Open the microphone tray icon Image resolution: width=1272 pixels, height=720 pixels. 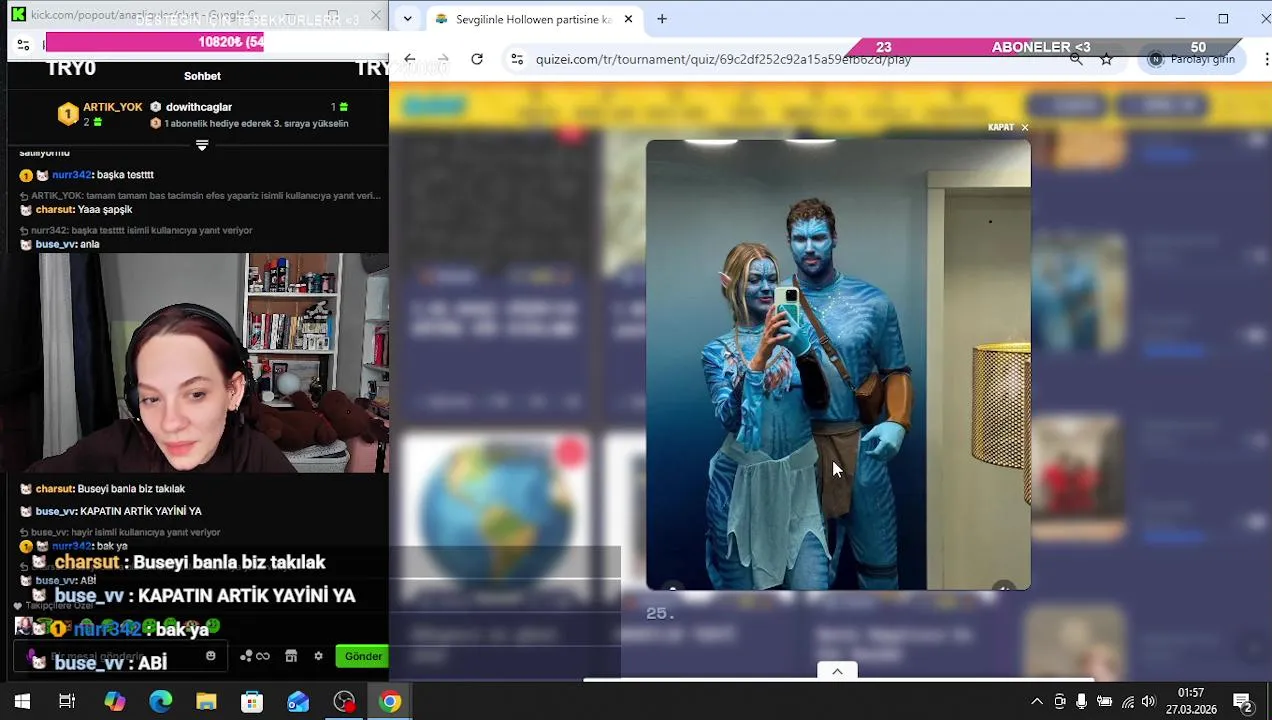click(1081, 702)
